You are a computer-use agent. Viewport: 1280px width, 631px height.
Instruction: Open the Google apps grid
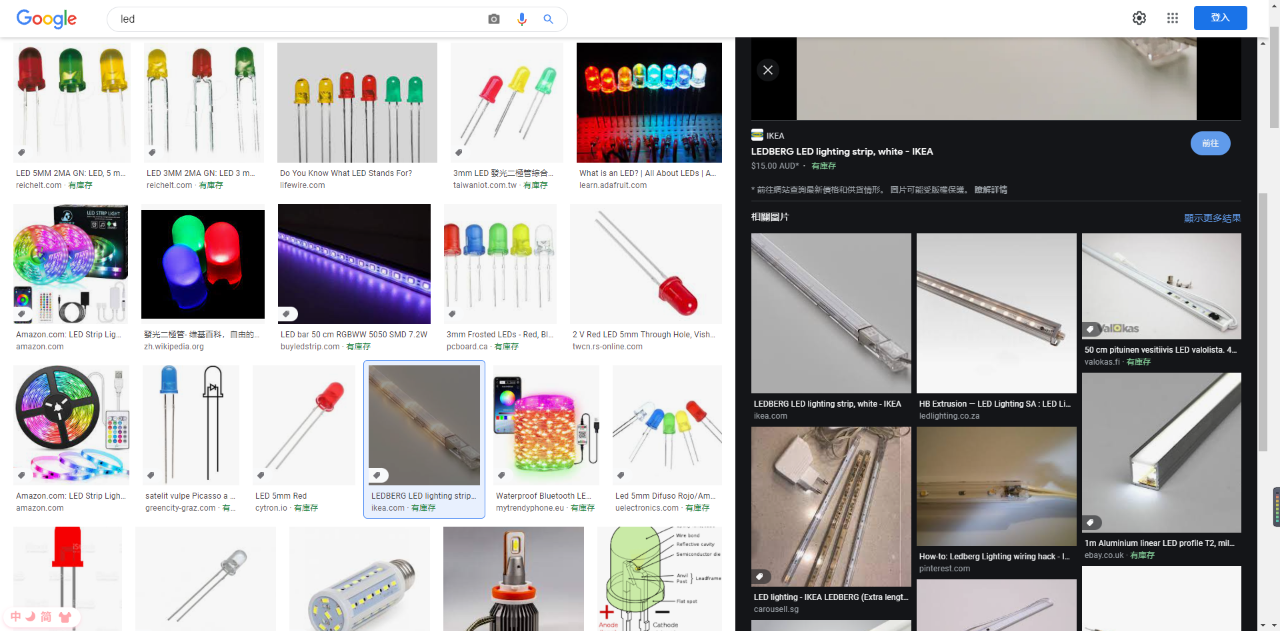click(1173, 18)
